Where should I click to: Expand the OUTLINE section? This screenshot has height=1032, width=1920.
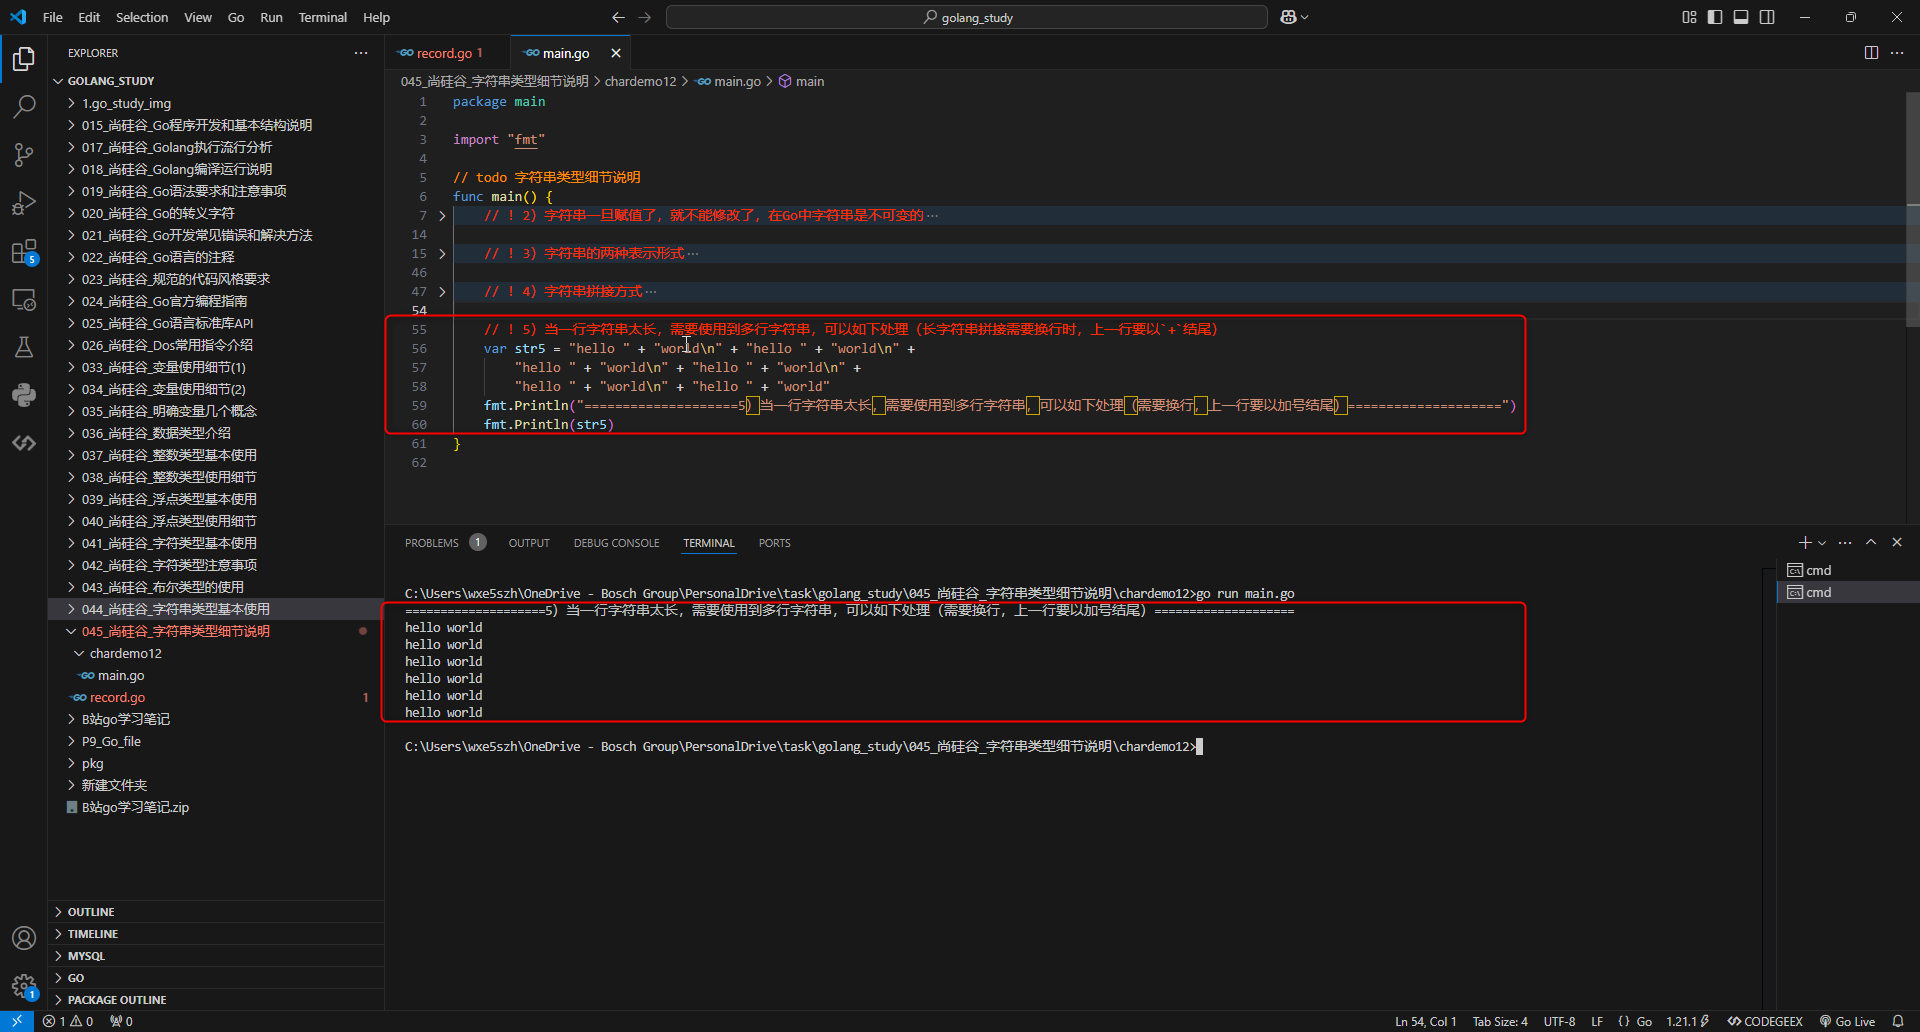216,912
